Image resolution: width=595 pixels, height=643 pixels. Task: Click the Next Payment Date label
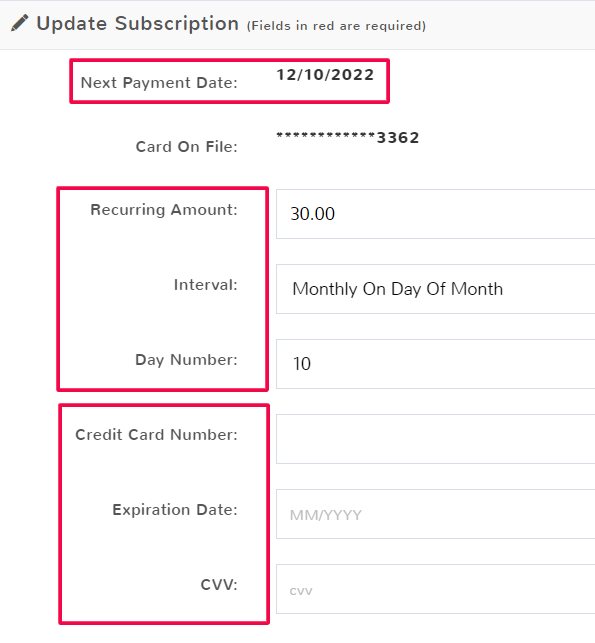[159, 83]
